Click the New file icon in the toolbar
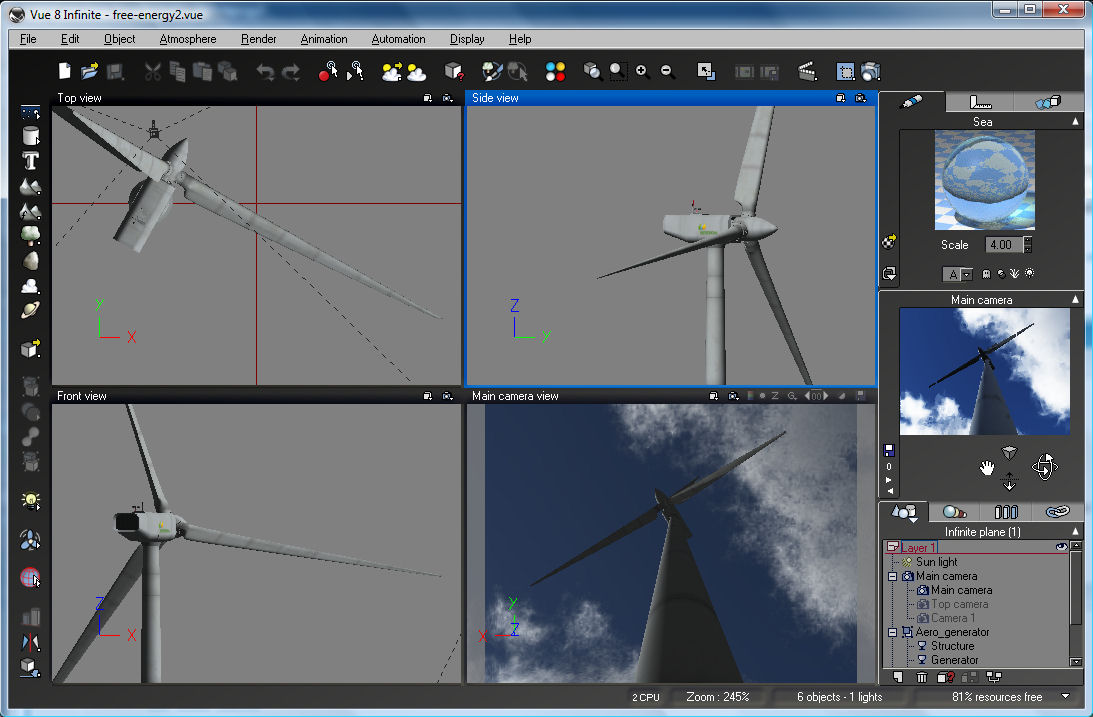This screenshot has height=717, width=1093. pyautogui.click(x=65, y=71)
